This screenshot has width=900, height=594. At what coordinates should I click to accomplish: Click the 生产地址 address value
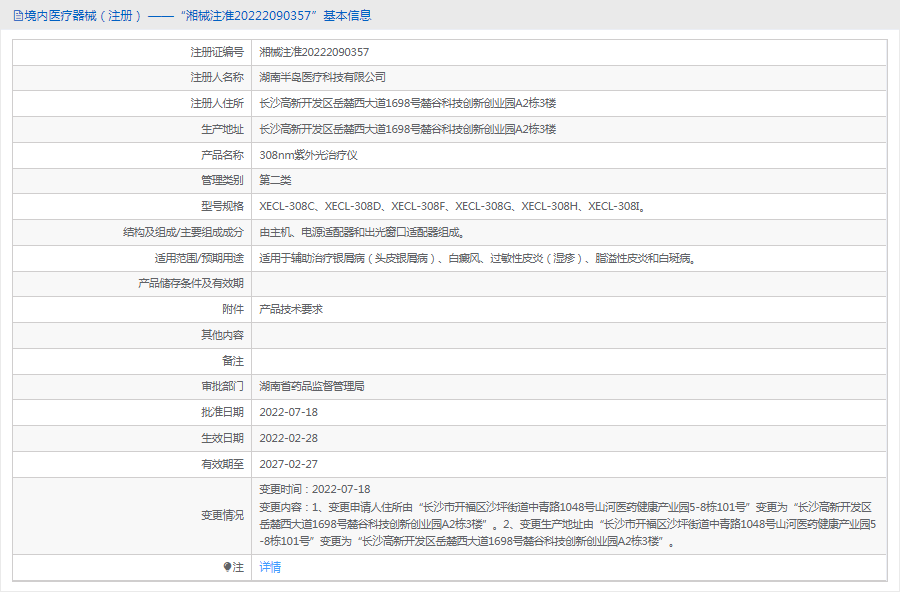coord(408,129)
